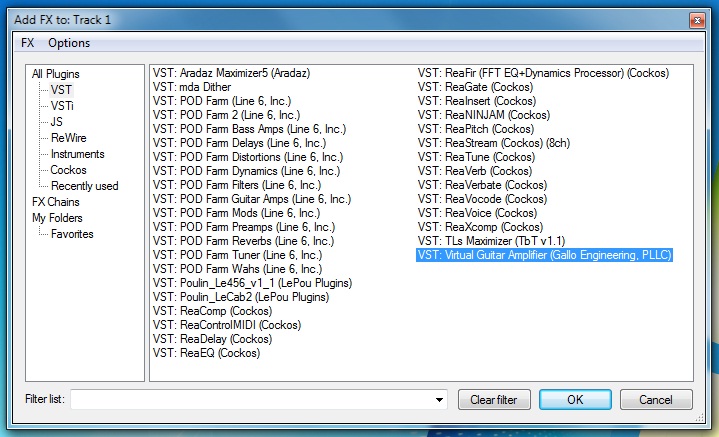Screen dimensions: 719x437
Task: Select VST: POD Farm Filters
Action: (x=237, y=185)
